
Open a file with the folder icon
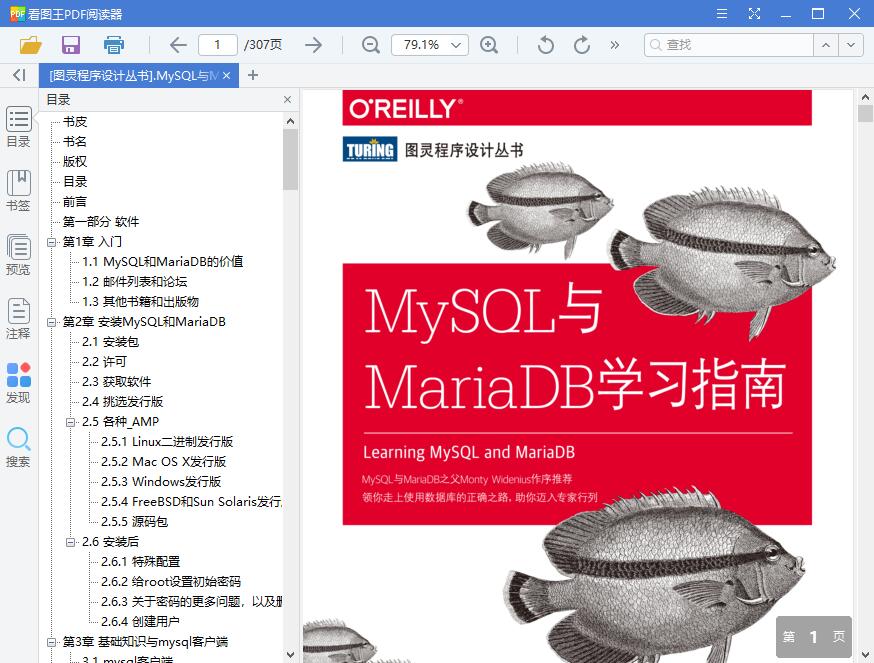tap(31, 45)
